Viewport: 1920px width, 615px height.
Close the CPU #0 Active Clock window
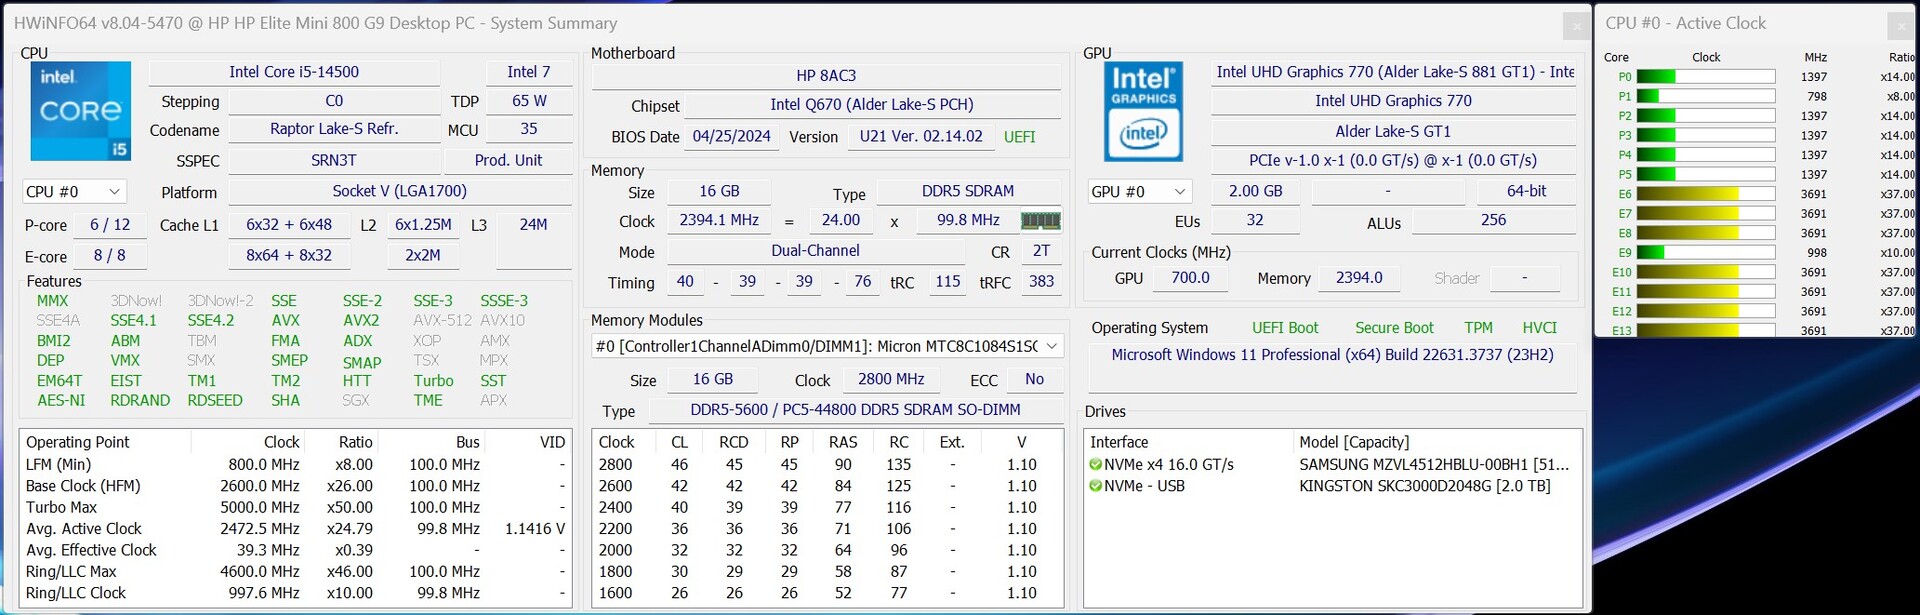tap(1902, 26)
